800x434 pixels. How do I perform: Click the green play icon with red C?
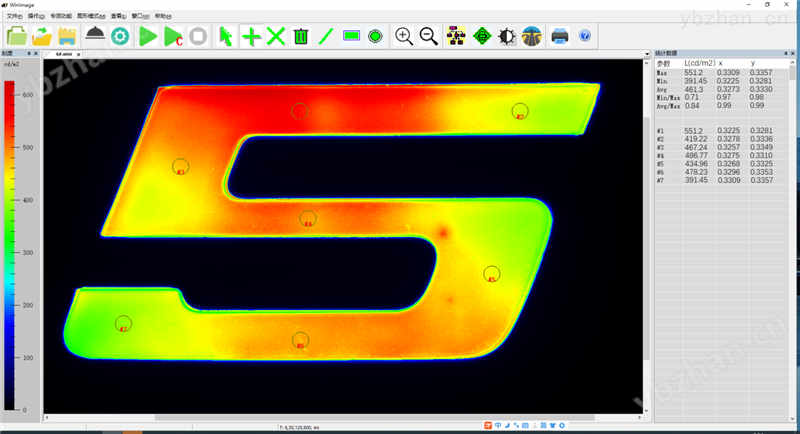point(173,36)
